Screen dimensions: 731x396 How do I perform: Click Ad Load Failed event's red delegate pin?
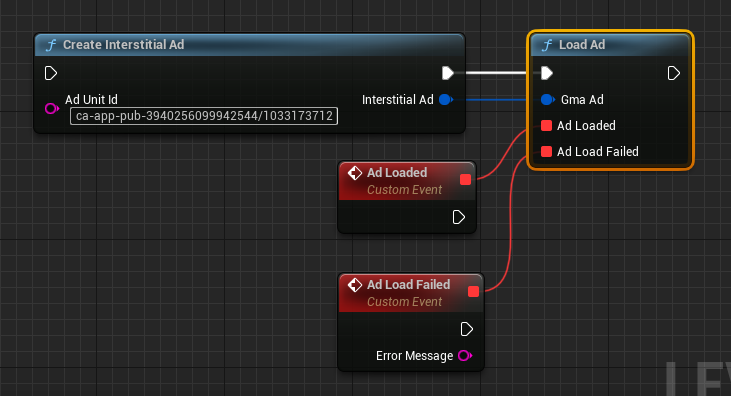tap(473, 292)
